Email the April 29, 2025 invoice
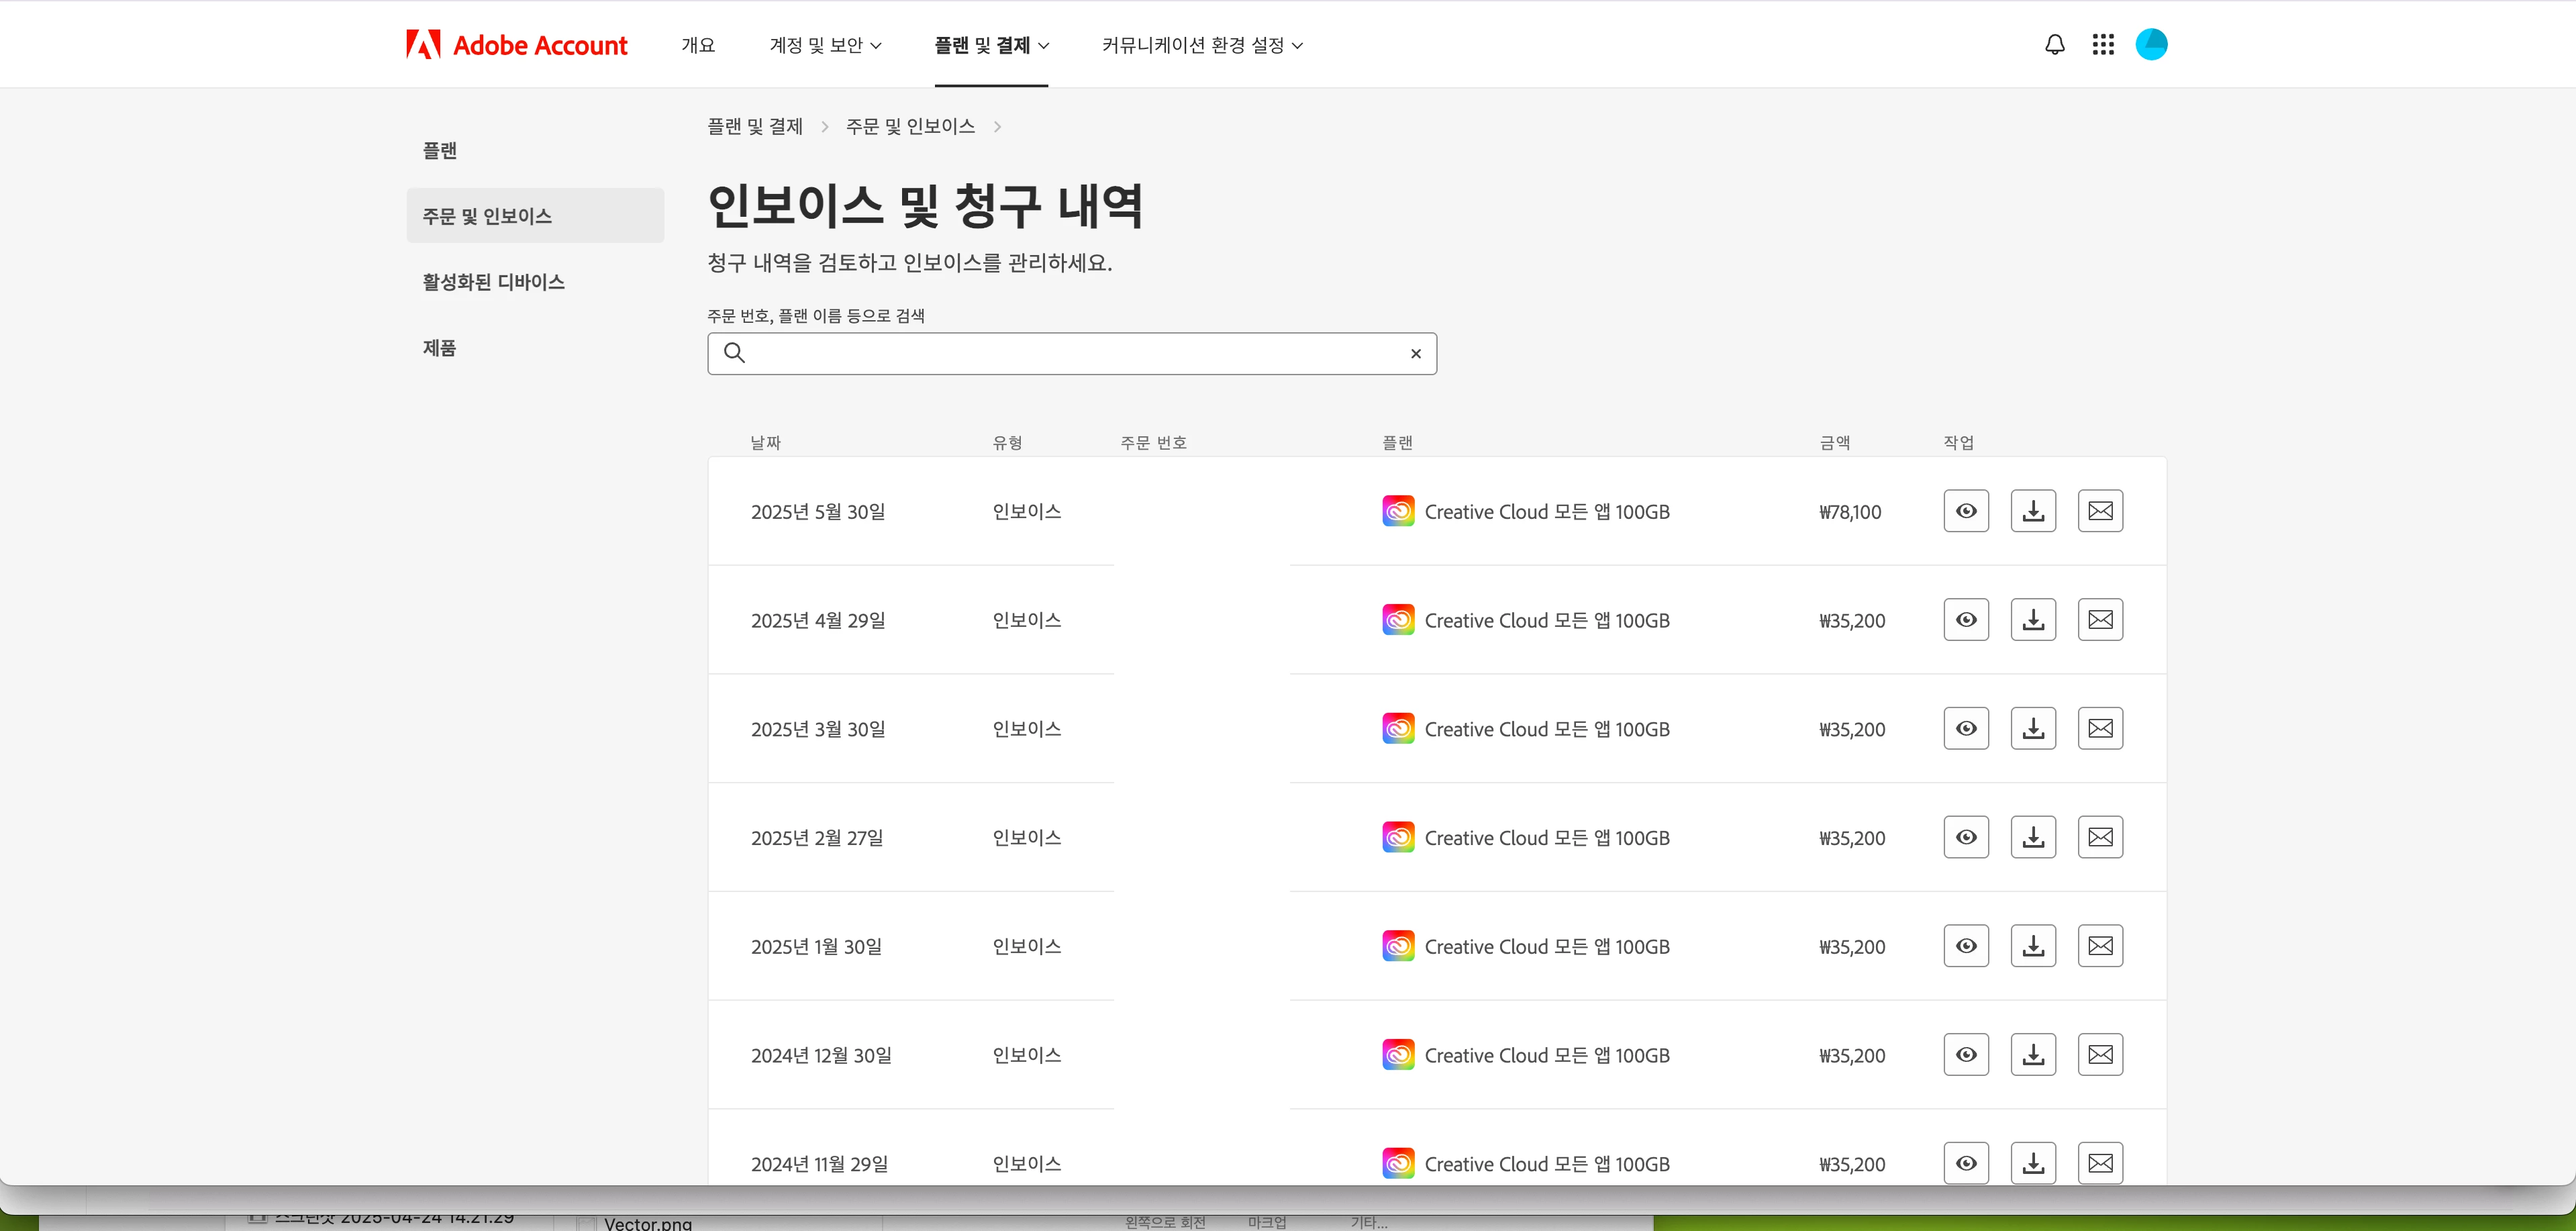2576x1231 pixels. [2100, 620]
